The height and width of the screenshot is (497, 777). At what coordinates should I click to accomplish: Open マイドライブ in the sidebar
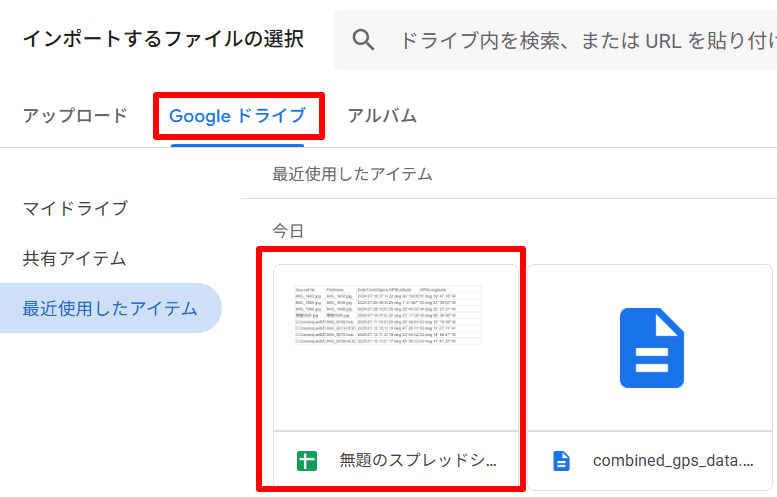coord(75,208)
